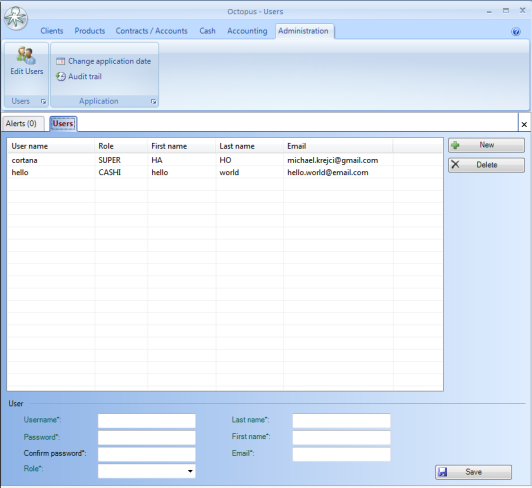Select the hello user row
Image resolution: width=532 pixels, height=488 pixels.
225,172
